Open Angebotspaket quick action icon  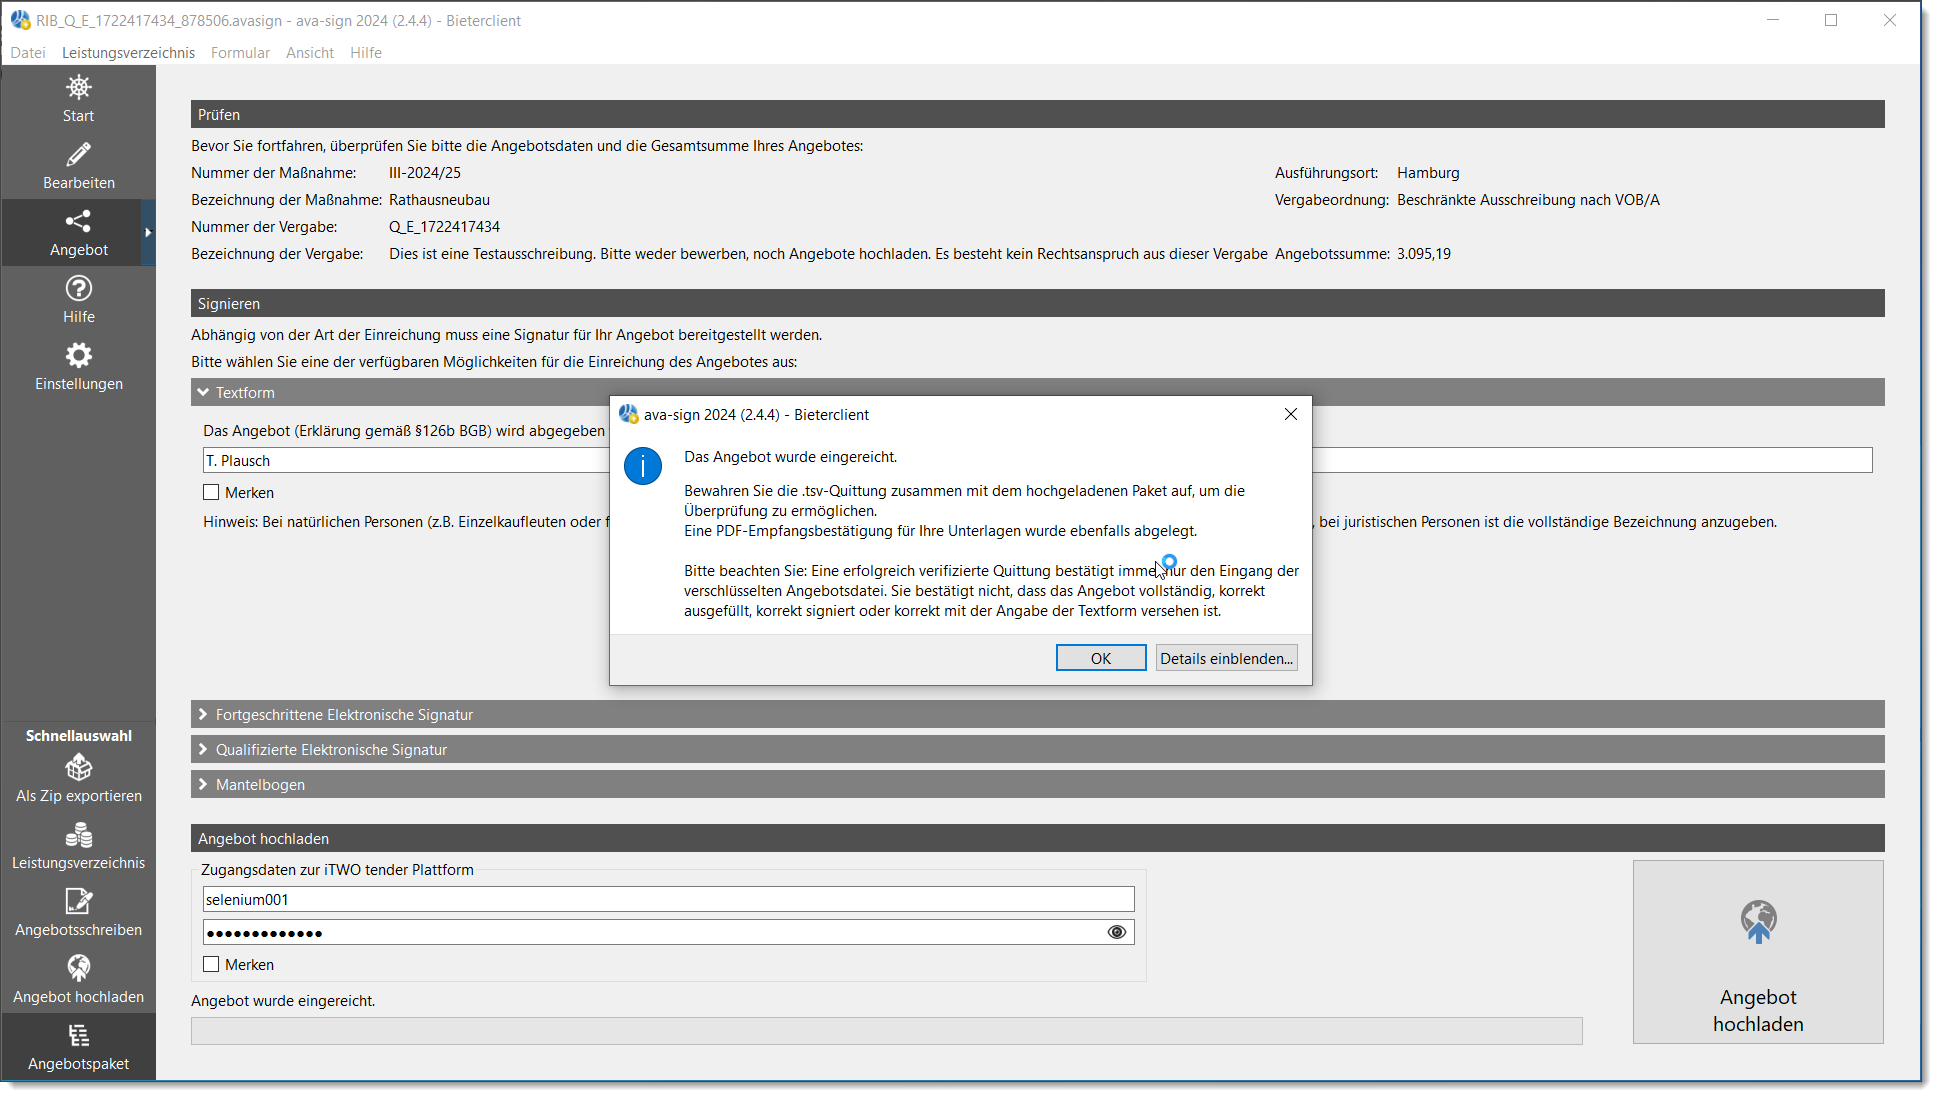(x=78, y=1035)
